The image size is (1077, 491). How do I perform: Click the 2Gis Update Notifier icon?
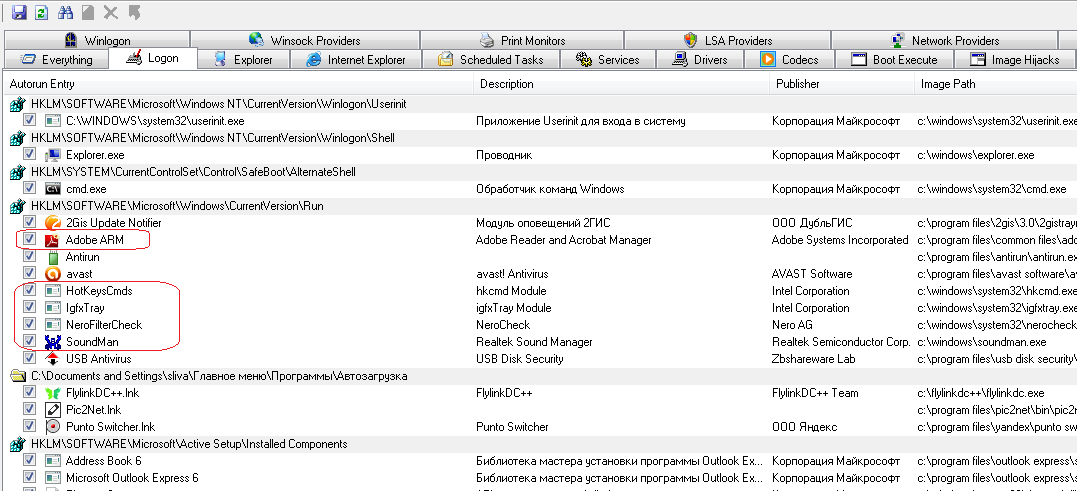pyautogui.click(x=53, y=223)
